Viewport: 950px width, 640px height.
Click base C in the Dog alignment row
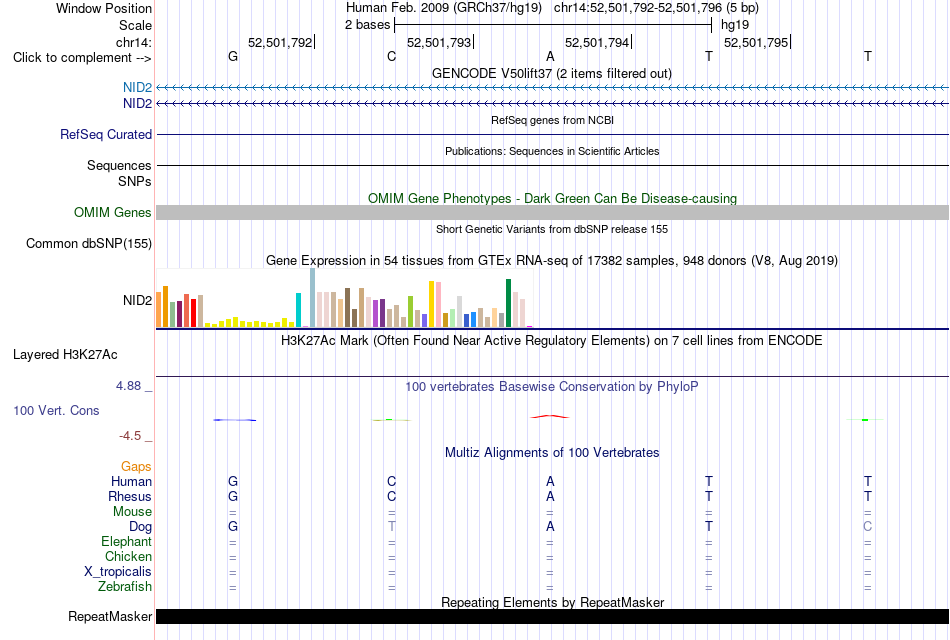[x=868, y=527]
